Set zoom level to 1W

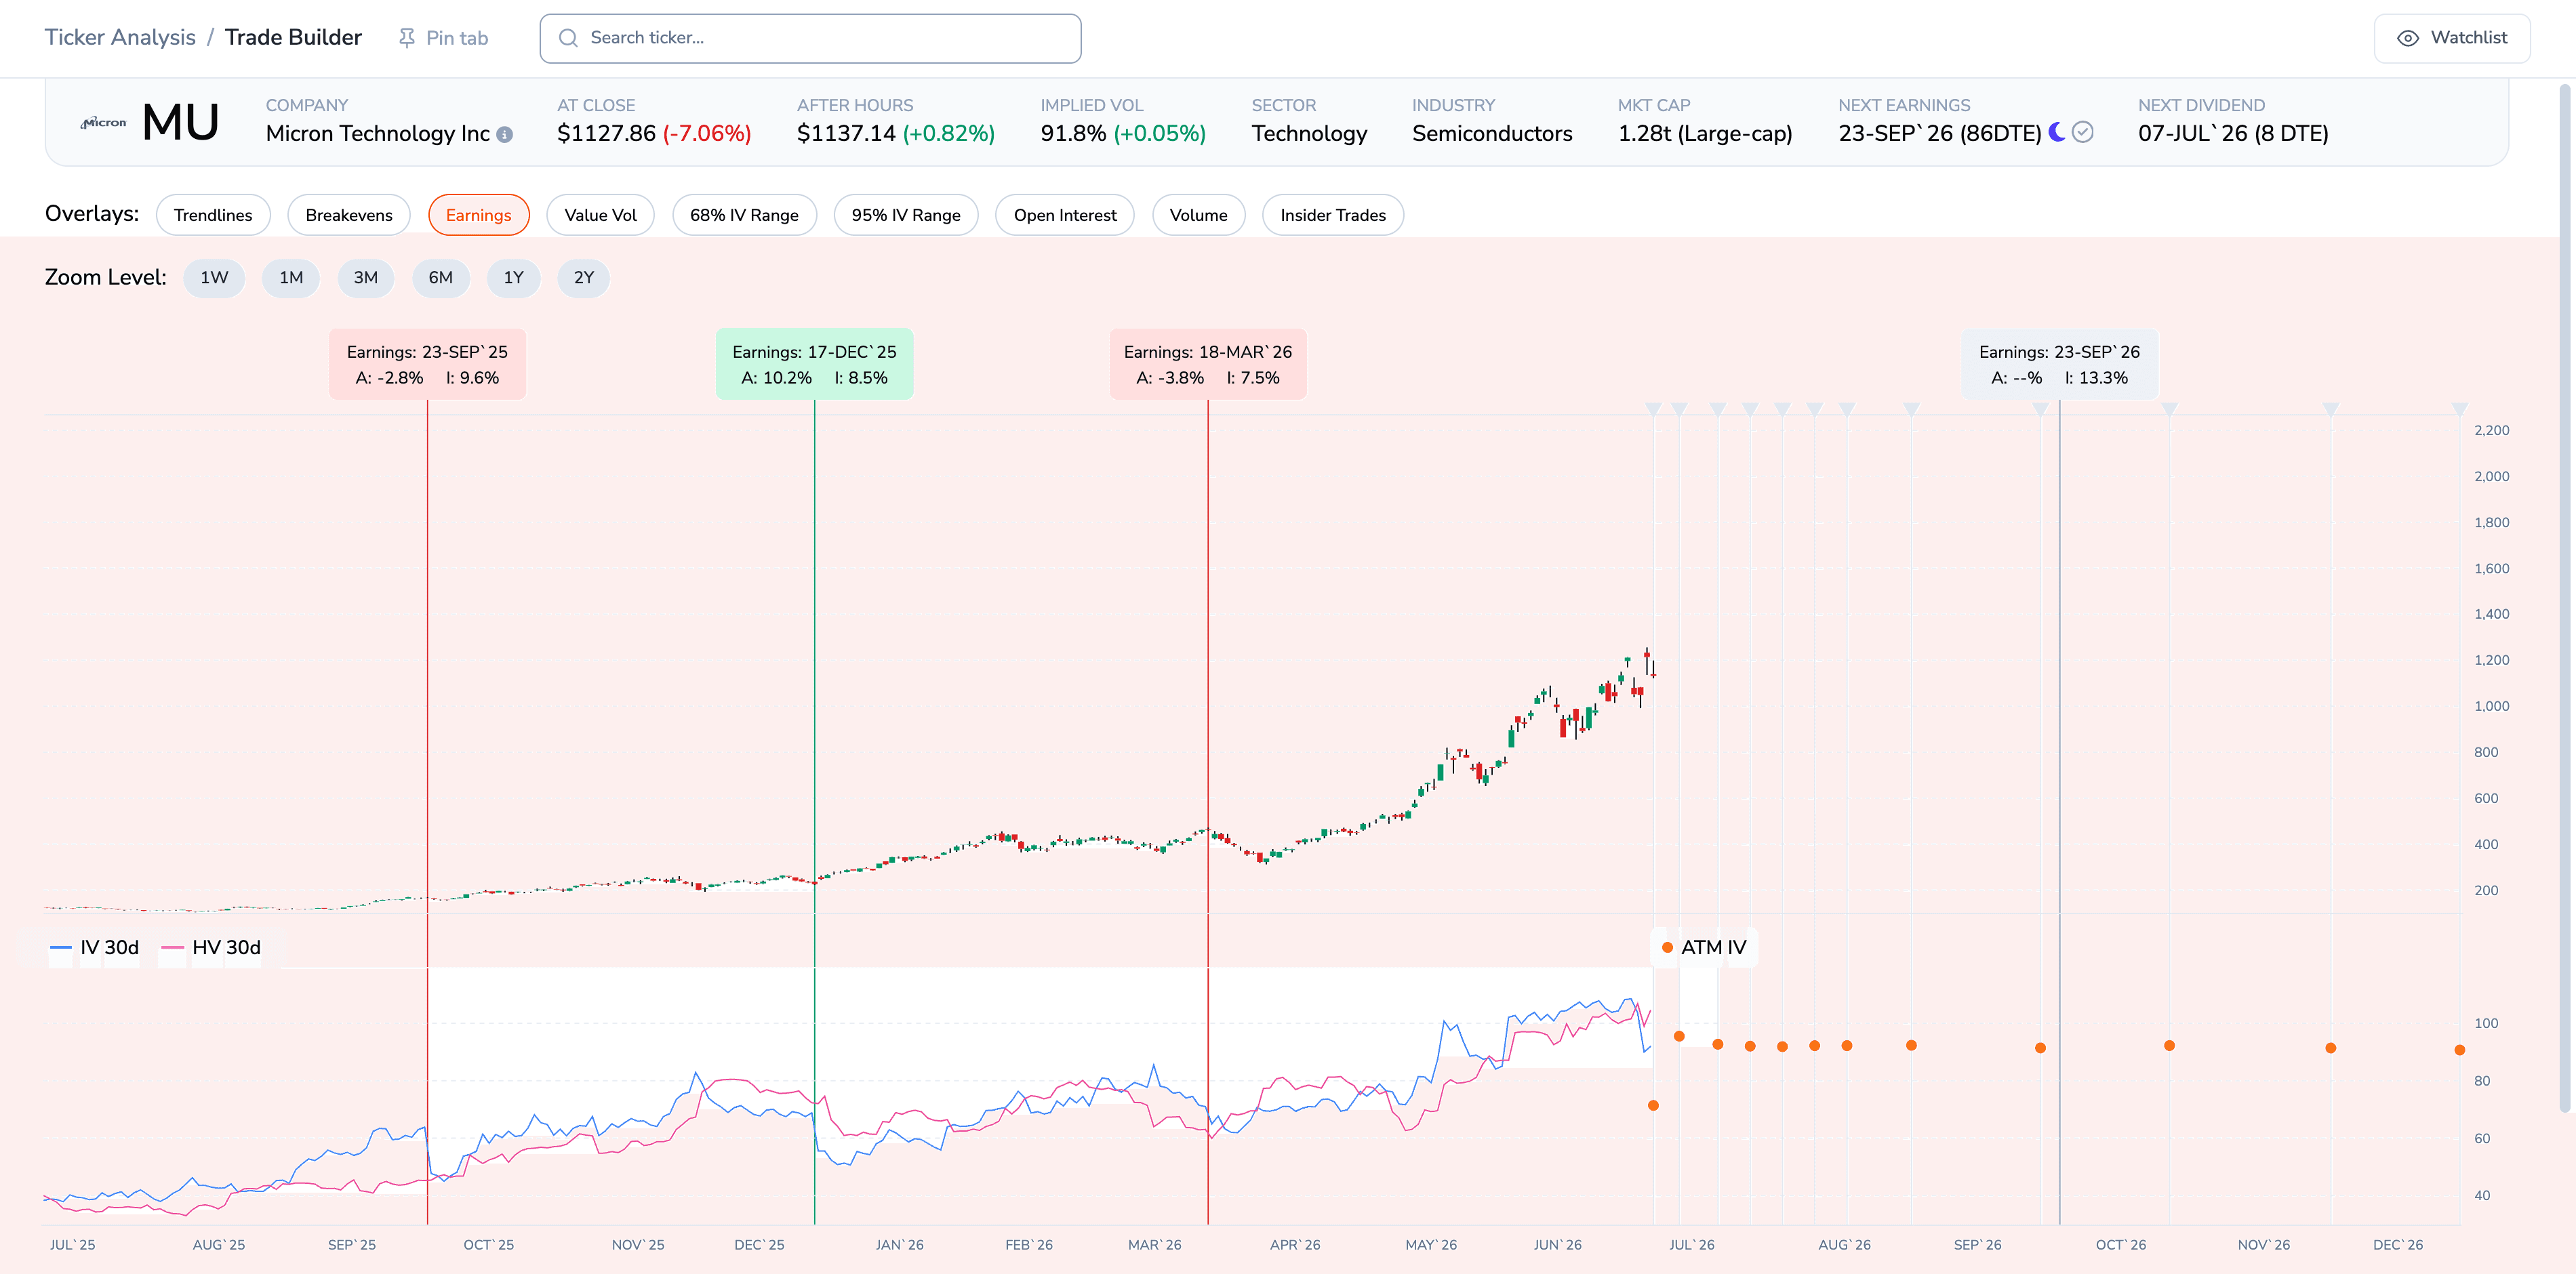214,278
